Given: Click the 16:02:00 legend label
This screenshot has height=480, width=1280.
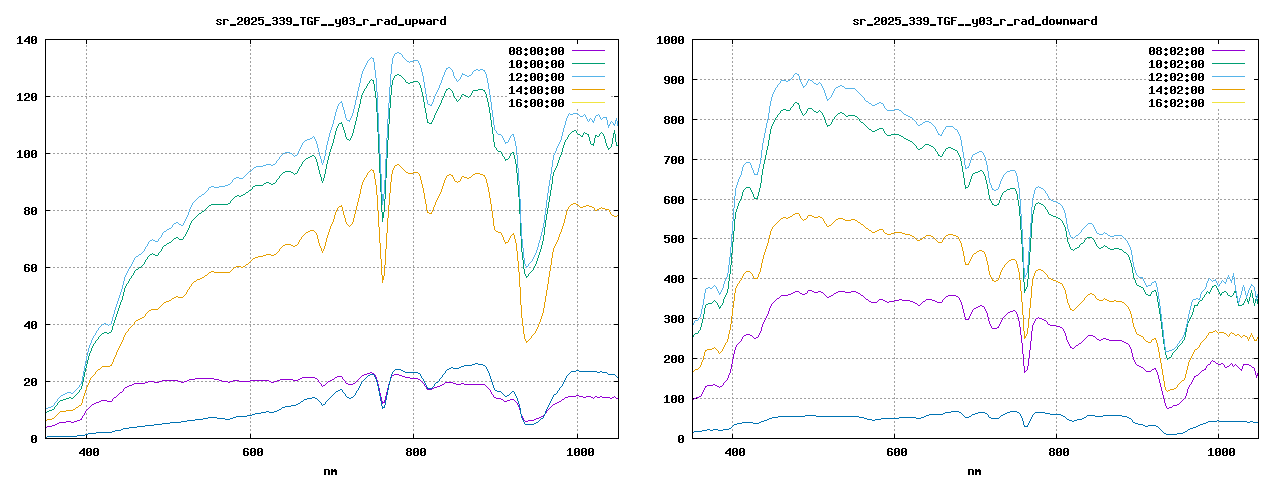Looking at the screenshot, I should (x=1176, y=103).
